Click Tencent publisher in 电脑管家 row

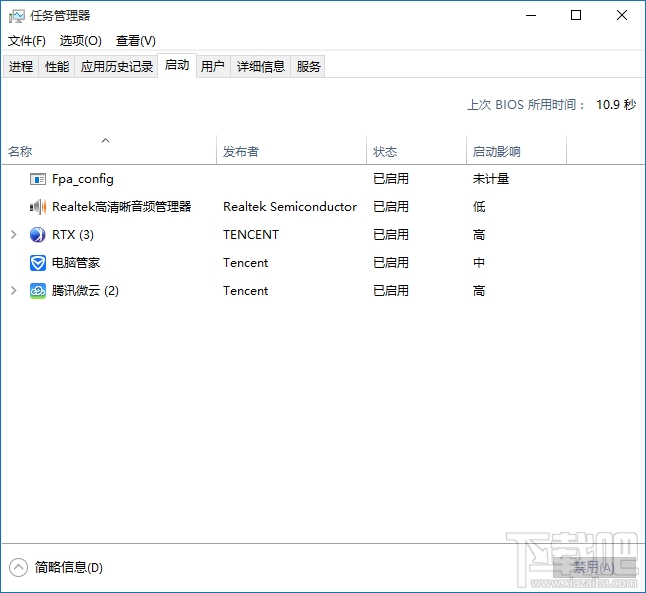[246, 263]
